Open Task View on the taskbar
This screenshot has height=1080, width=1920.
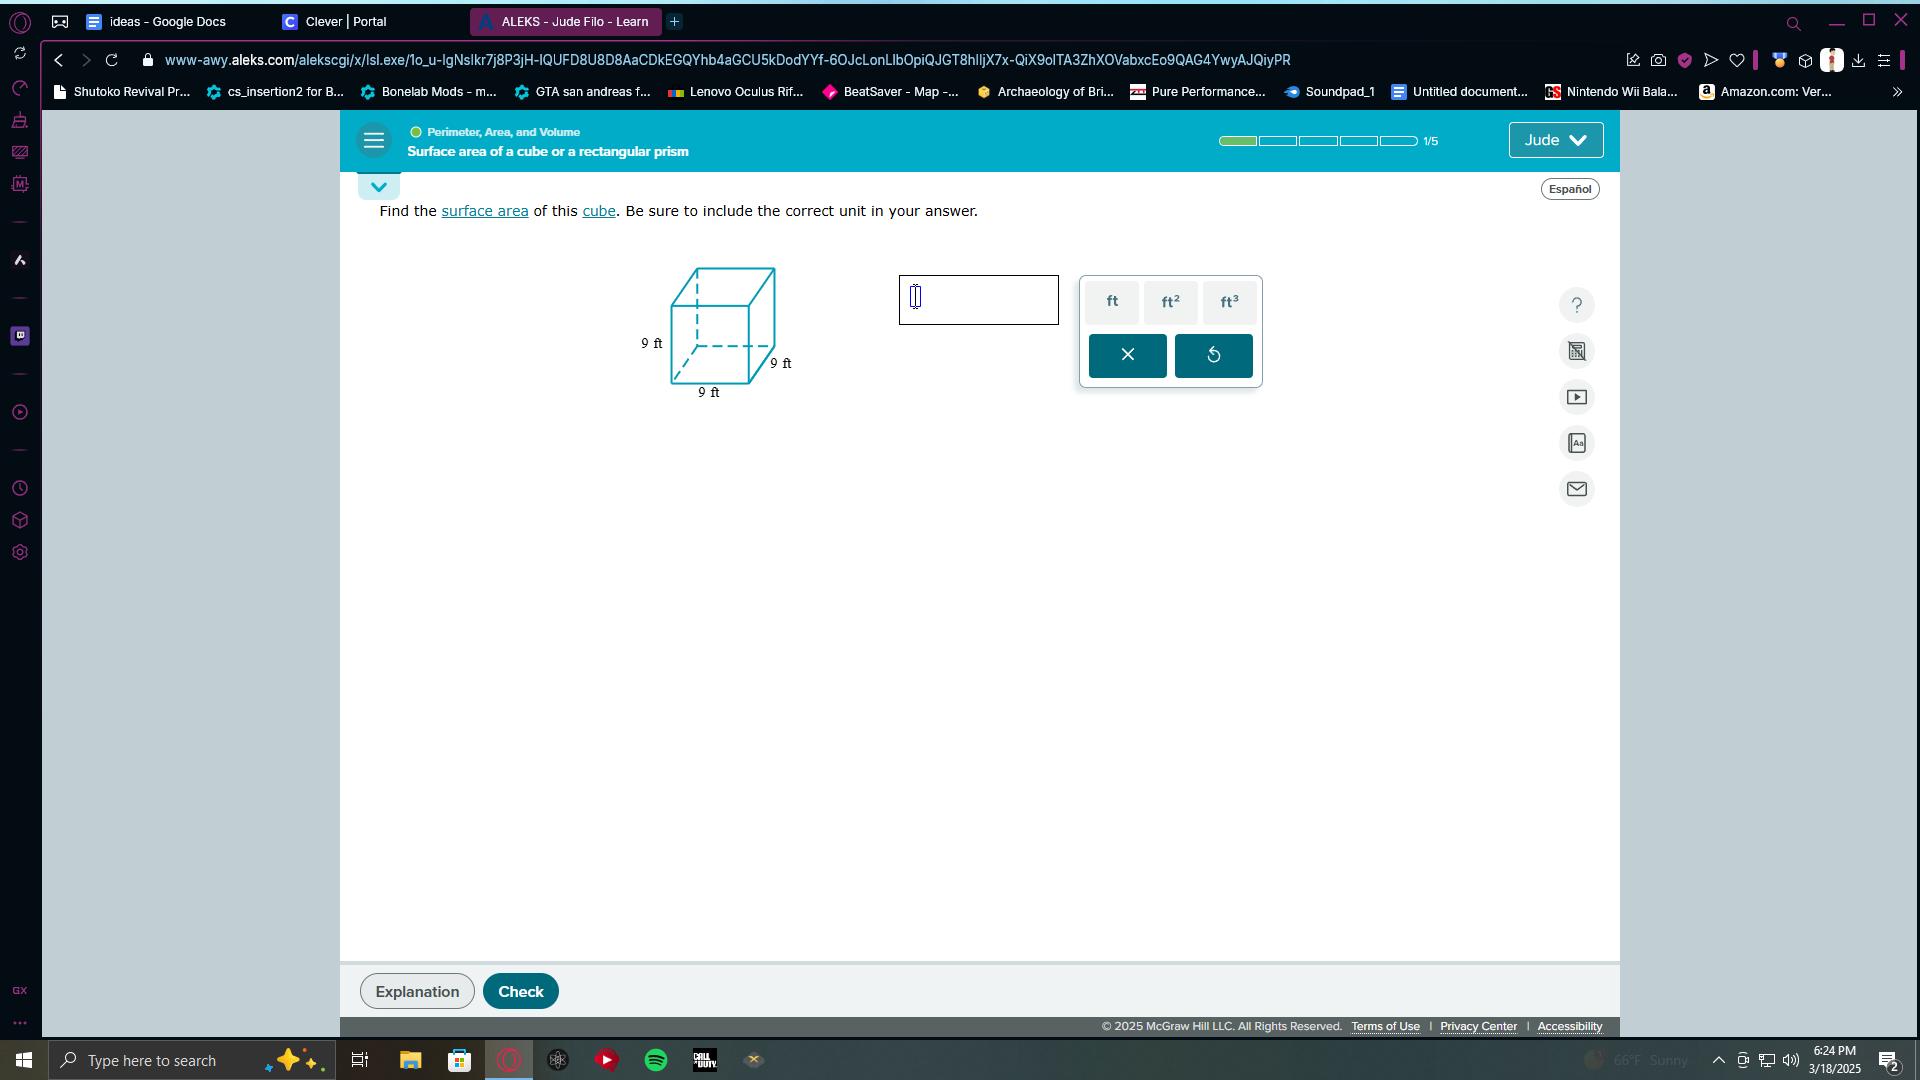pos(360,1060)
